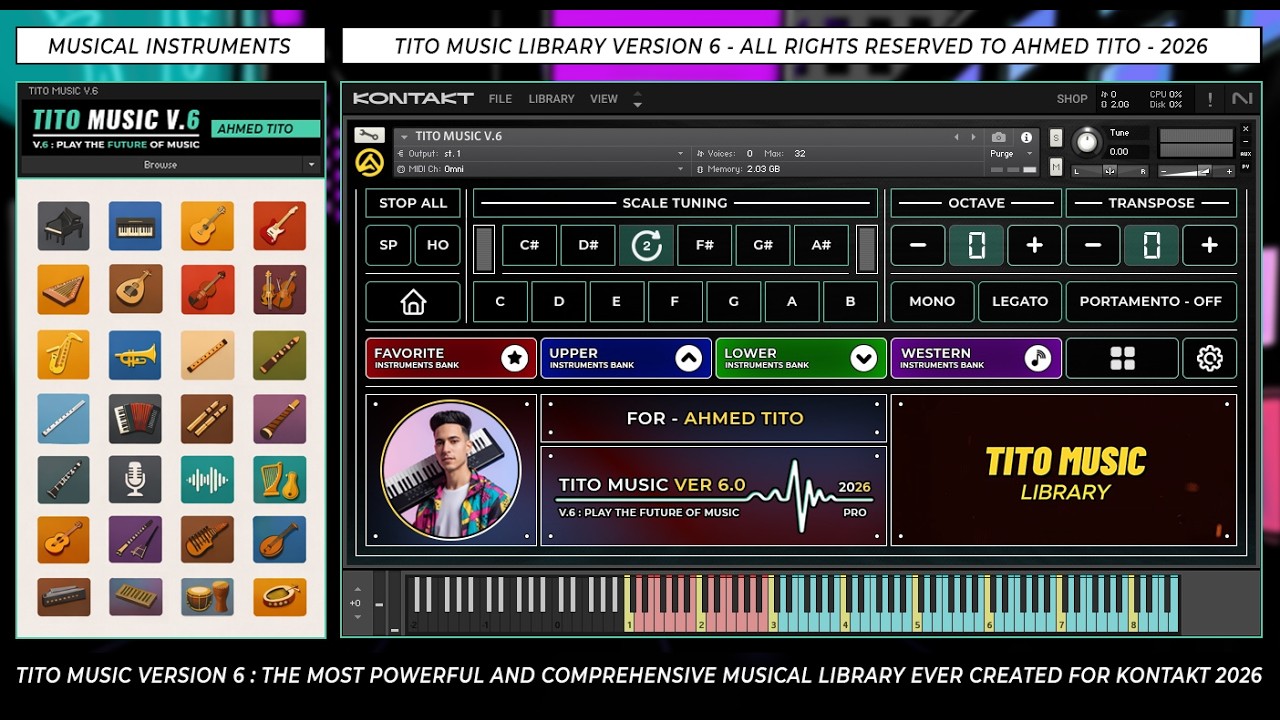Click the wrench edit icon in Kontakt

tap(369, 136)
